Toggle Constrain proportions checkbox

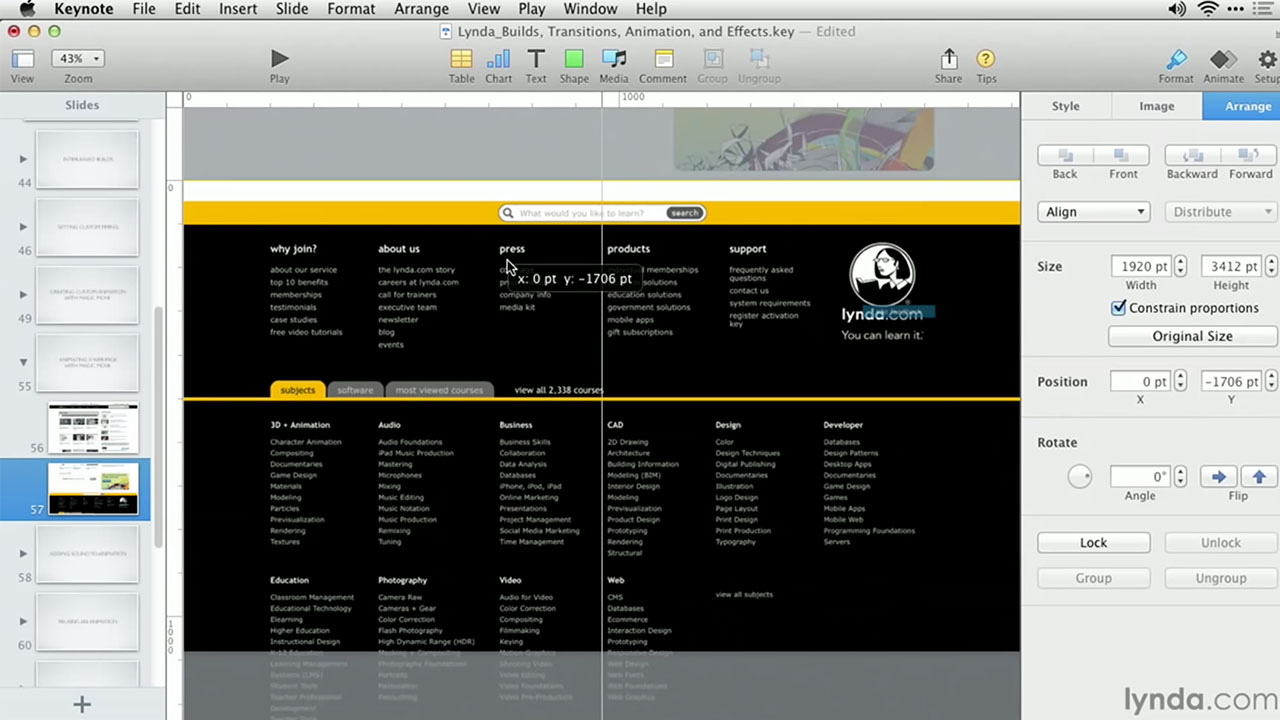(1118, 308)
